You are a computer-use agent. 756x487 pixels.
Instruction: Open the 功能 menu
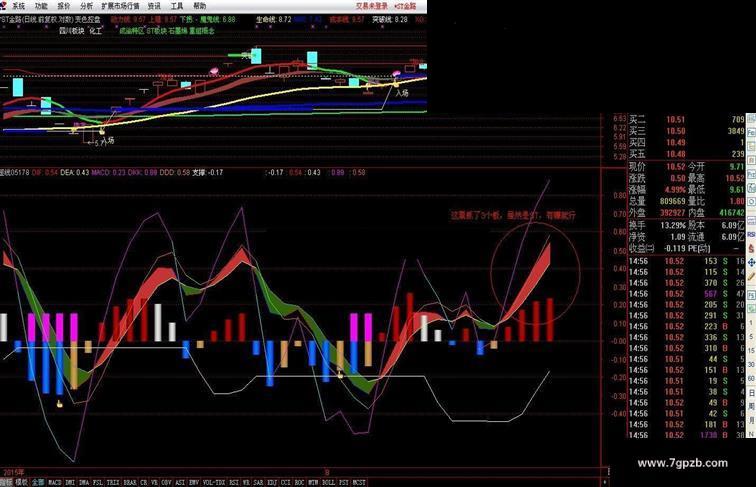pos(41,6)
